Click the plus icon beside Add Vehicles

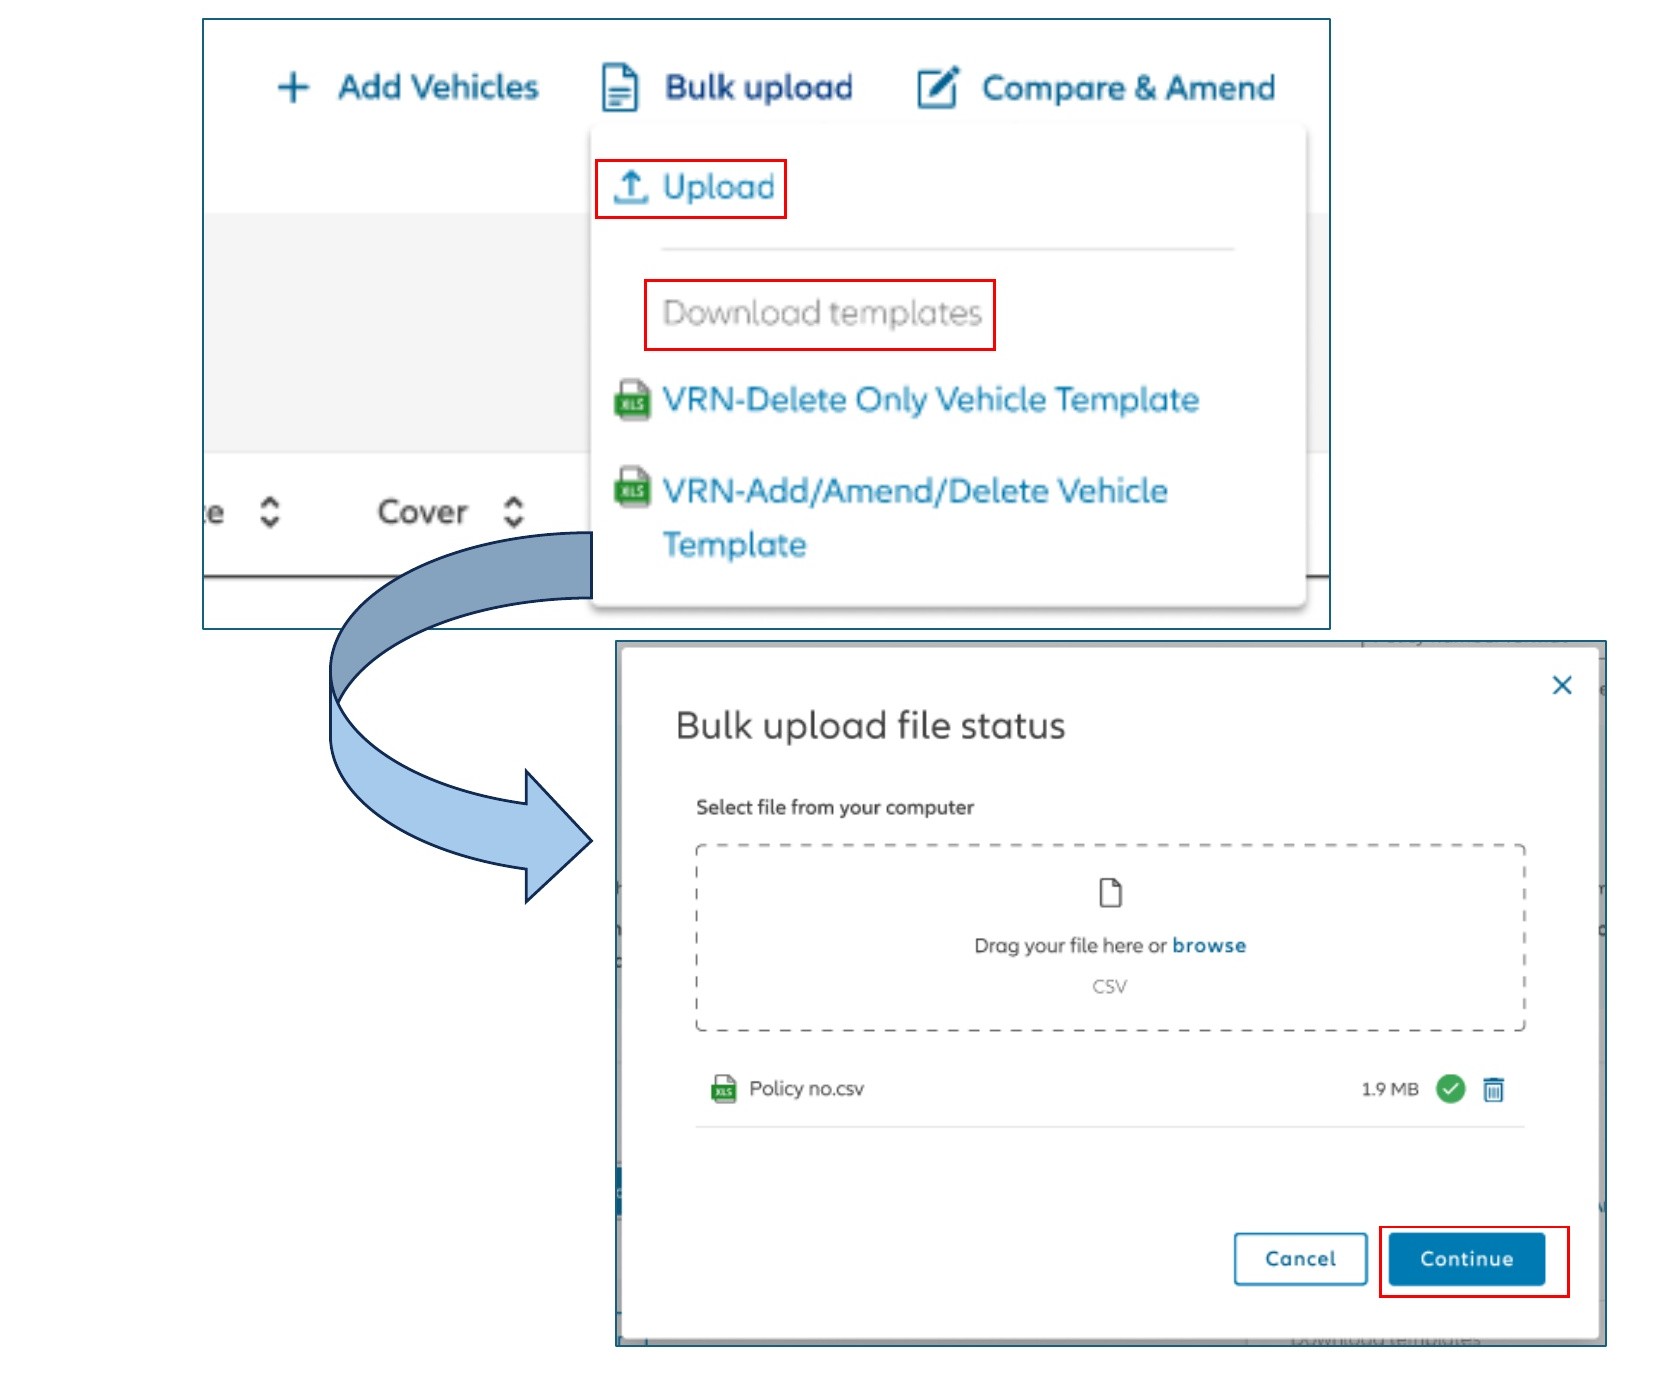(293, 88)
